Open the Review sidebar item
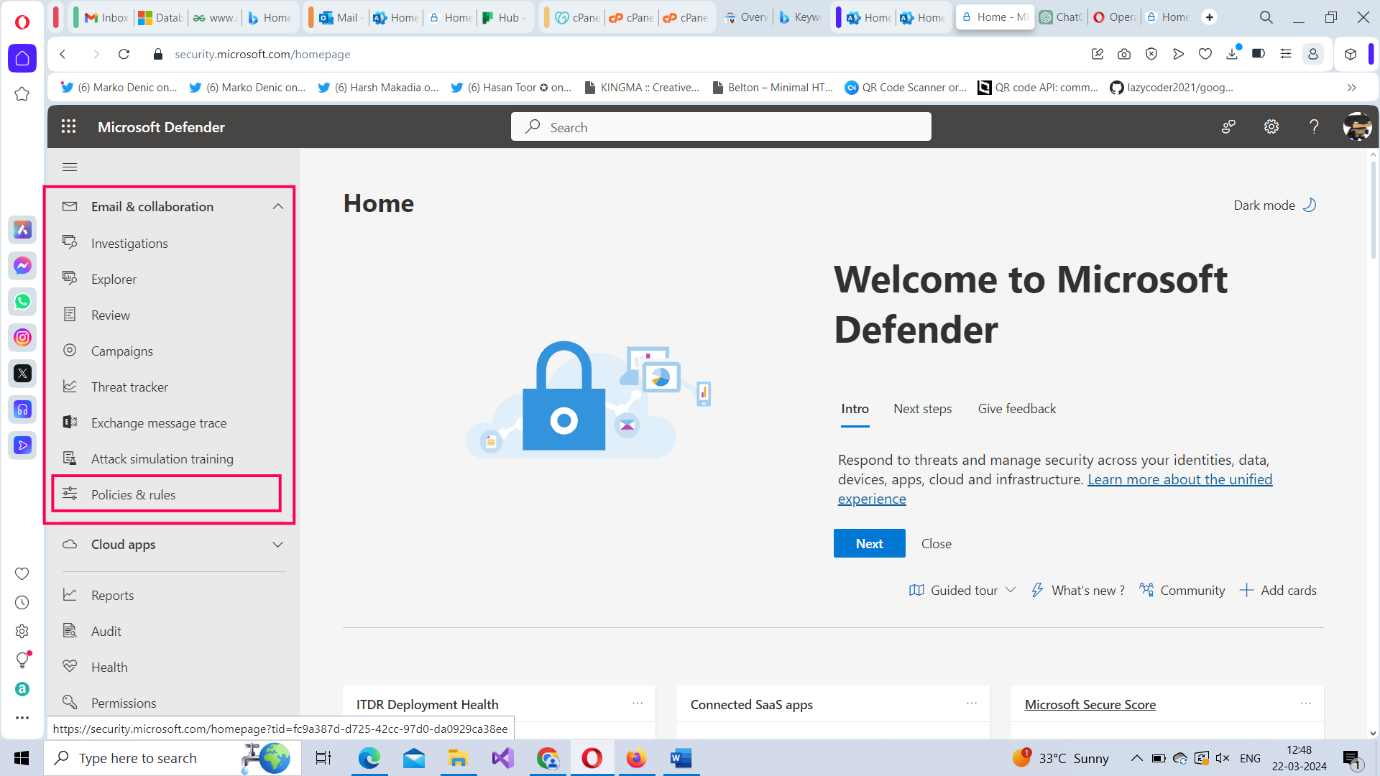The width and height of the screenshot is (1380, 776). pos(110,315)
